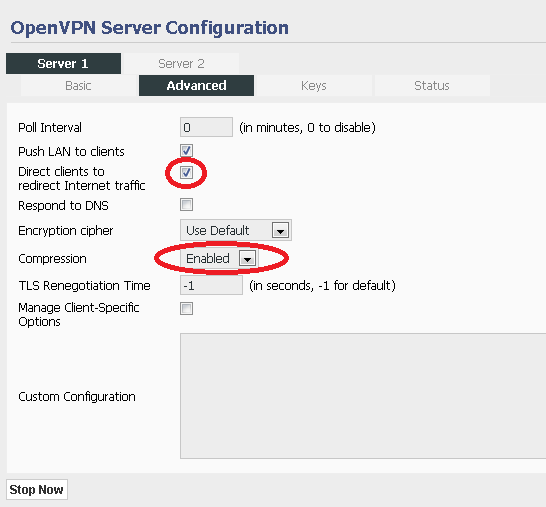Switch to the Server 2 tab

(181, 63)
